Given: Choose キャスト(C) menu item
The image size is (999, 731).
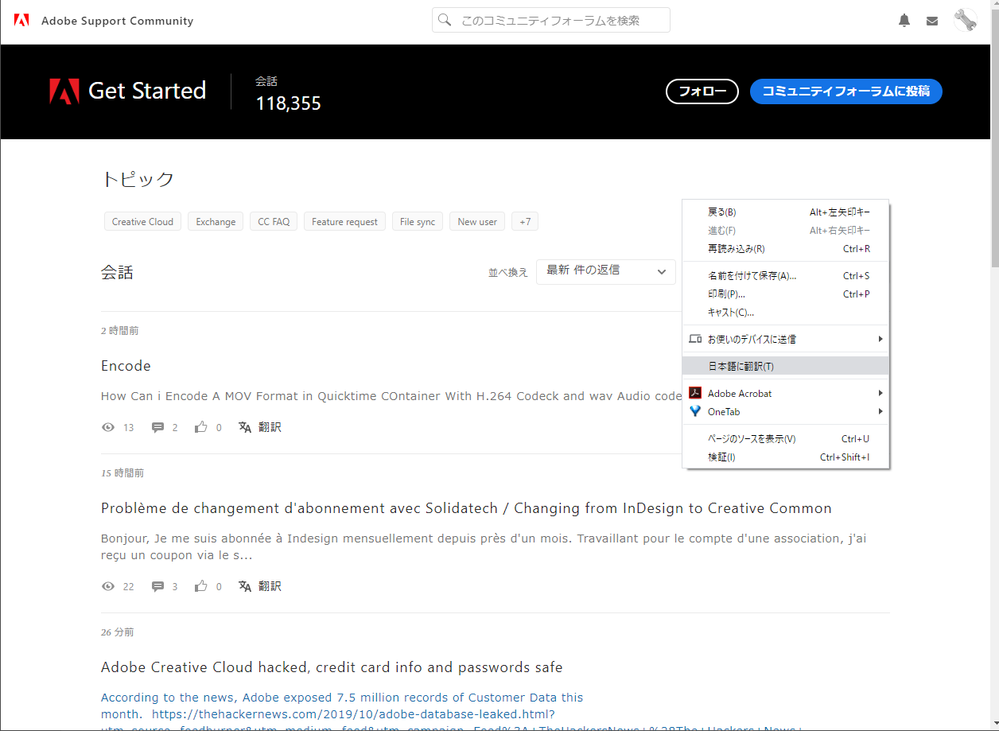Looking at the screenshot, I should [785, 312].
